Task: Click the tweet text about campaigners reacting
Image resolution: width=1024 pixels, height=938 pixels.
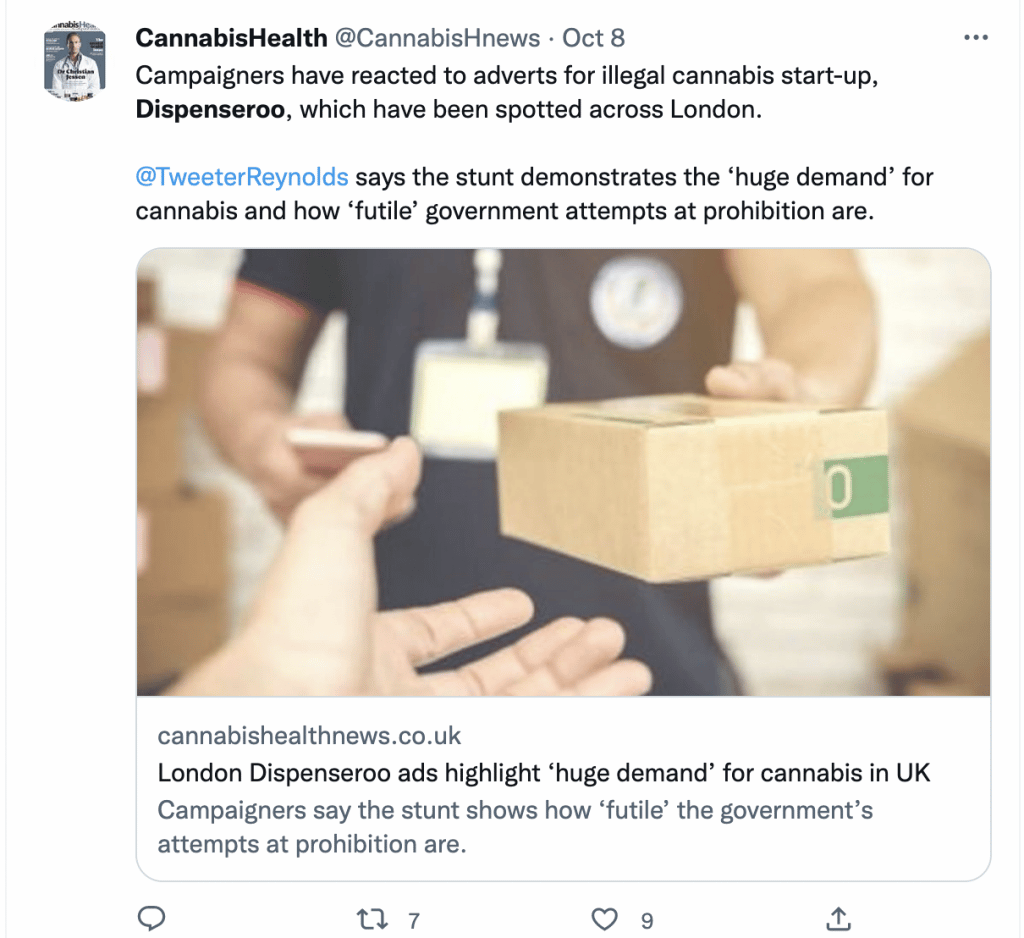Action: (507, 92)
